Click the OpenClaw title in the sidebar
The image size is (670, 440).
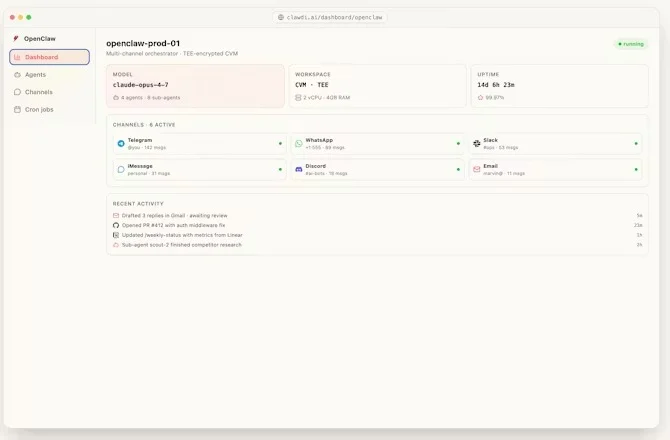pyautogui.click(x=40, y=38)
